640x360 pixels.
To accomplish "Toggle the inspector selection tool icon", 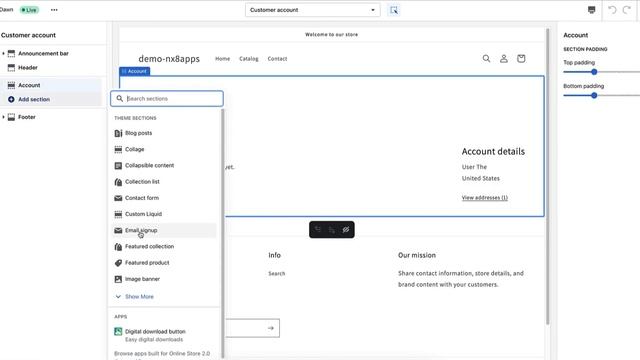I will pos(394,10).
